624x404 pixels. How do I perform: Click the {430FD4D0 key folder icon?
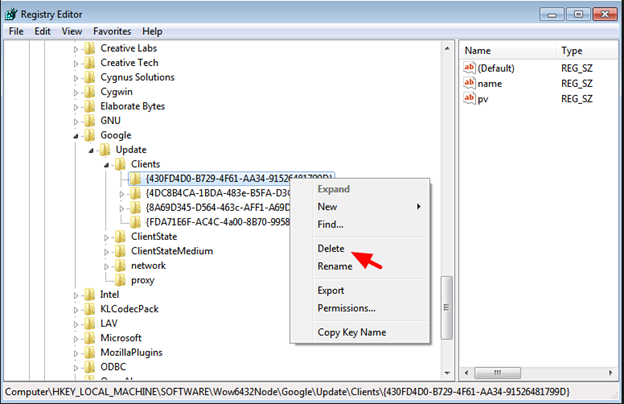(135, 179)
